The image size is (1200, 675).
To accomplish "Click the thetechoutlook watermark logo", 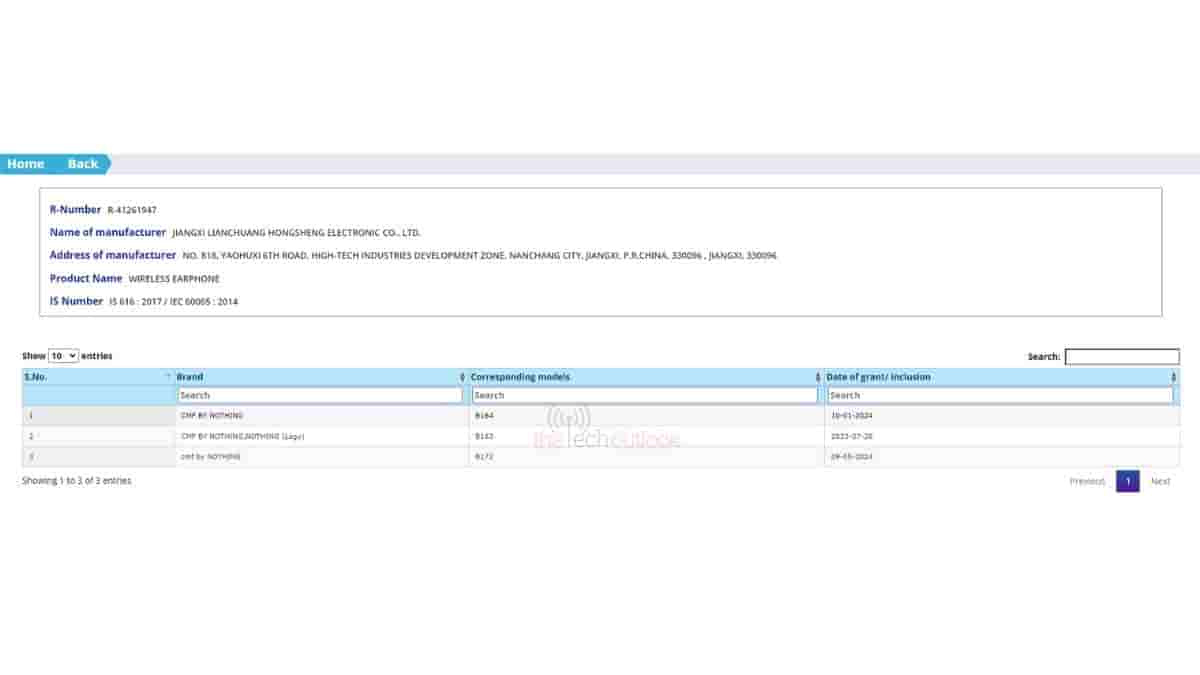I will [x=605, y=429].
